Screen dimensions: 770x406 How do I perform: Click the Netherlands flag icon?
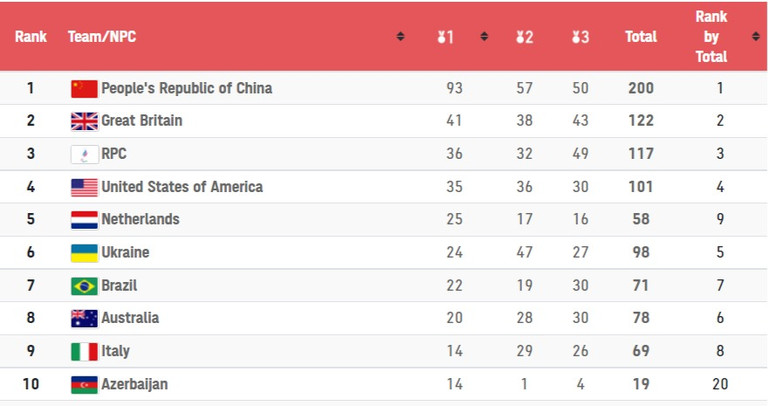(84, 219)
